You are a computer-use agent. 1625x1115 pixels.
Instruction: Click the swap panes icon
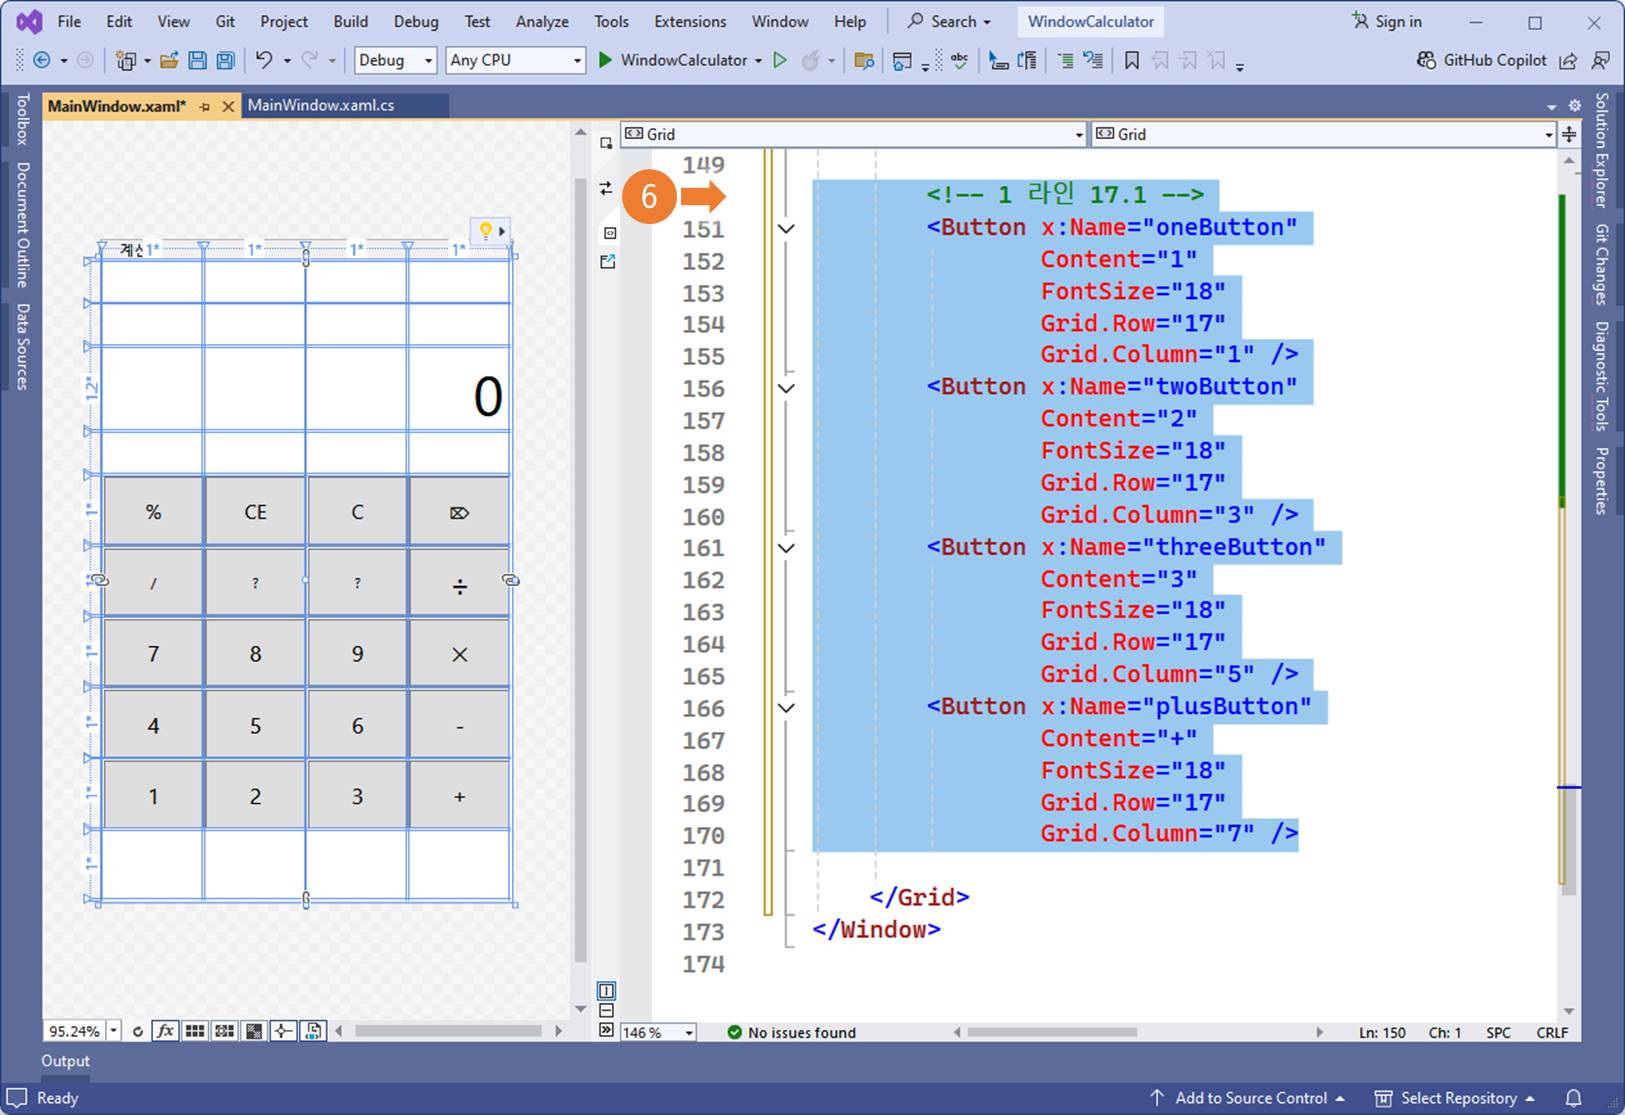coord(606,188)
